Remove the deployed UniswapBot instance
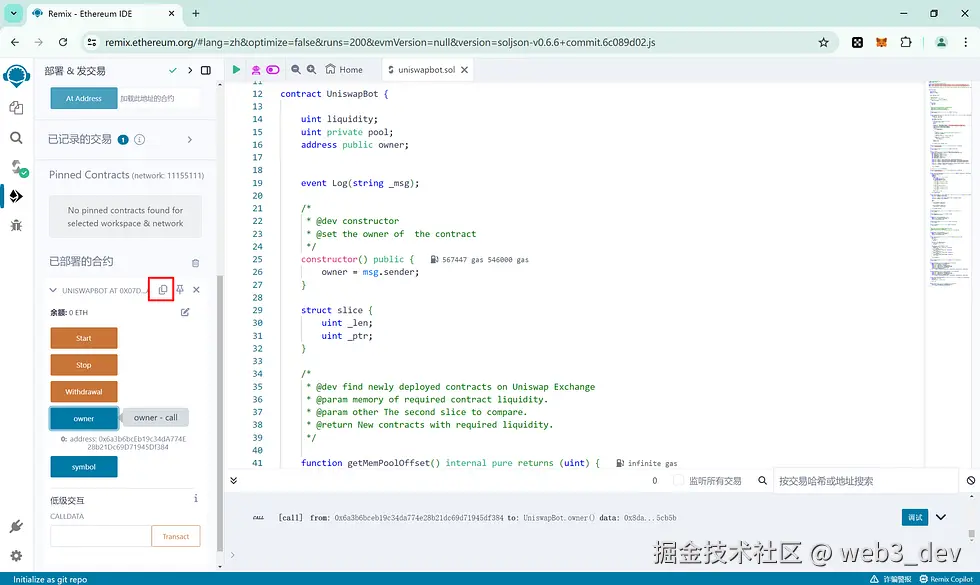 196,289
